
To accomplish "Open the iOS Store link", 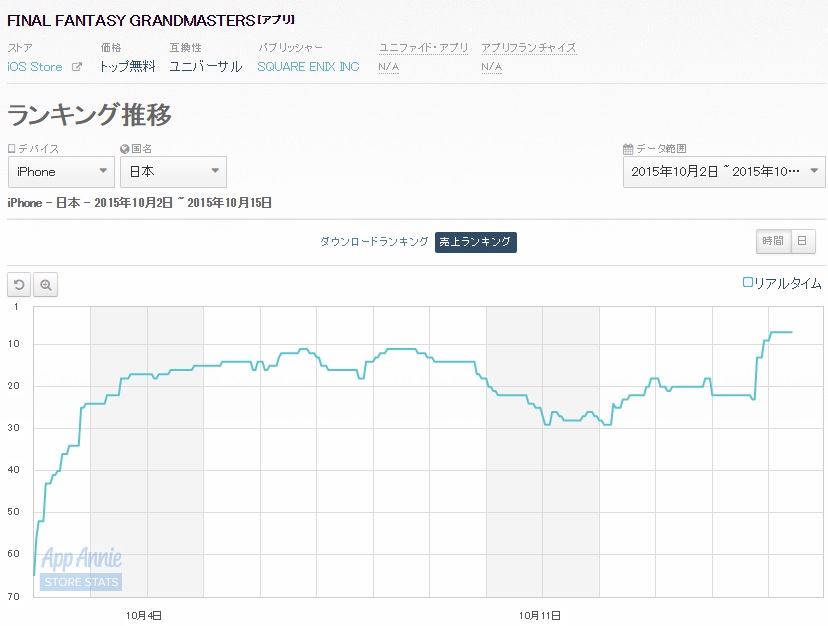I will [x=35, y=67].
